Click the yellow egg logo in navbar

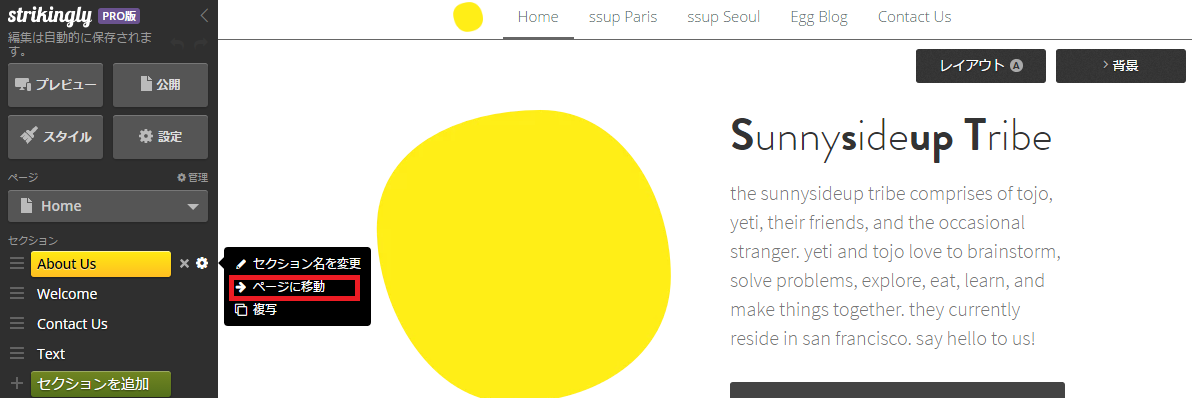point(468,17)
